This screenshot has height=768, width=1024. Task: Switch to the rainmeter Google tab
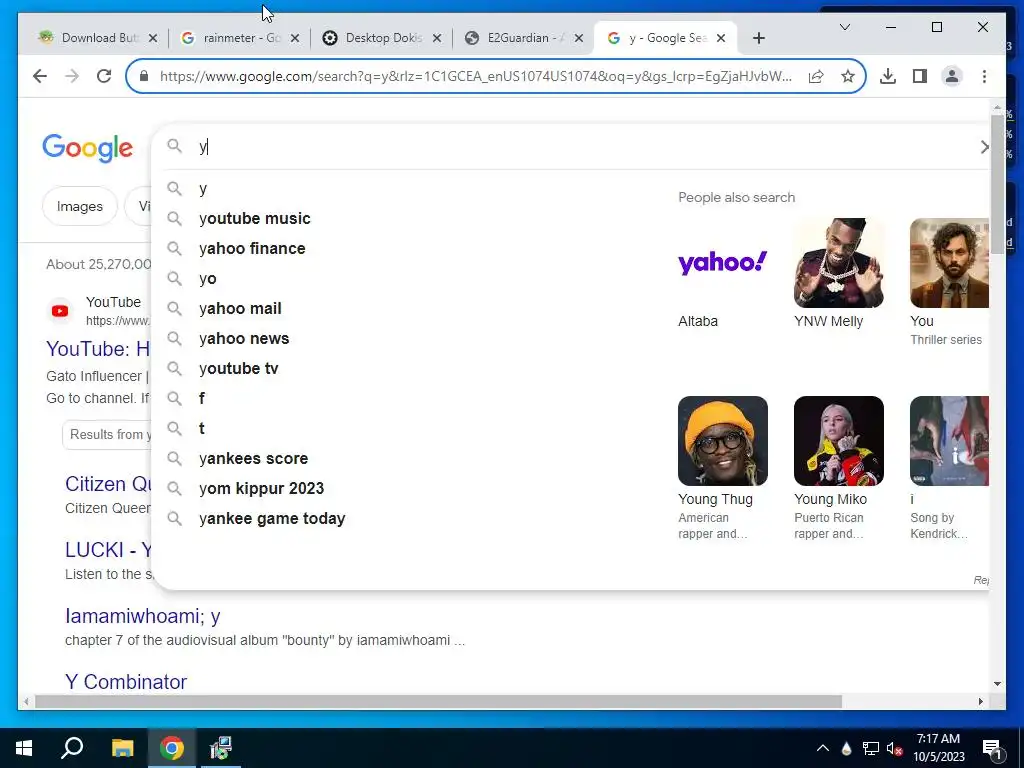[x=240, y=38]
